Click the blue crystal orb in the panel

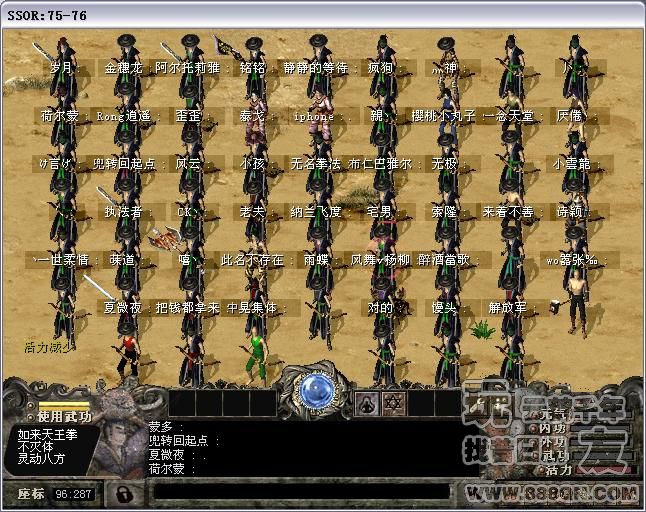pos(316,390)
